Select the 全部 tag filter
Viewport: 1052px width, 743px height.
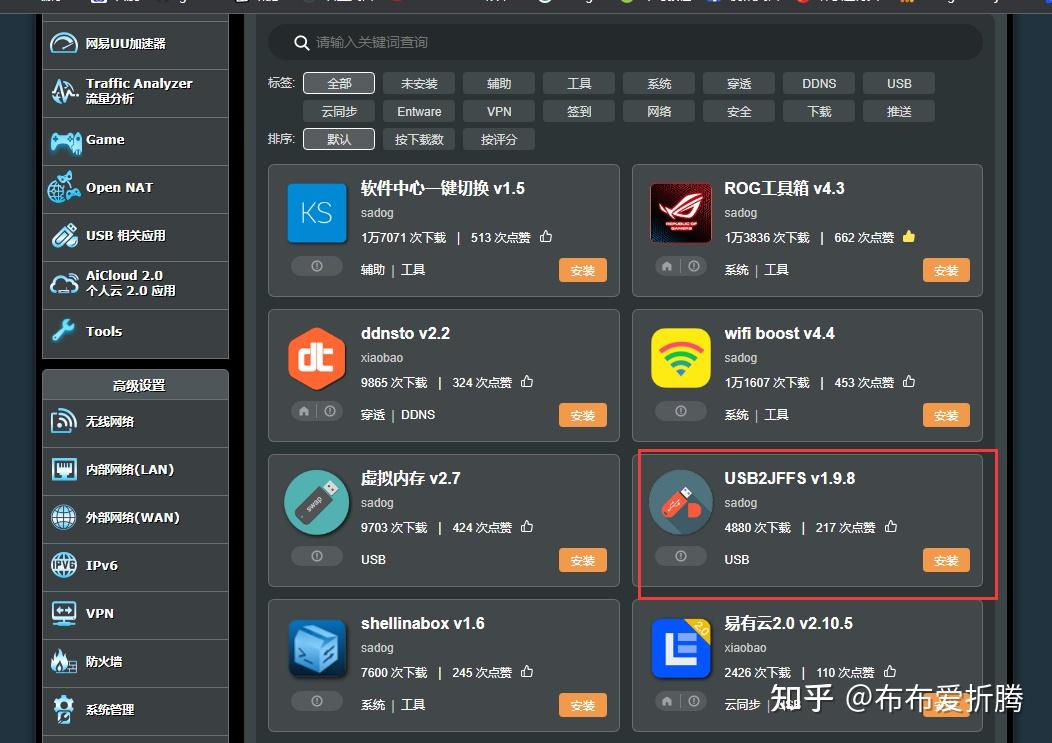[x=339, y=83]
